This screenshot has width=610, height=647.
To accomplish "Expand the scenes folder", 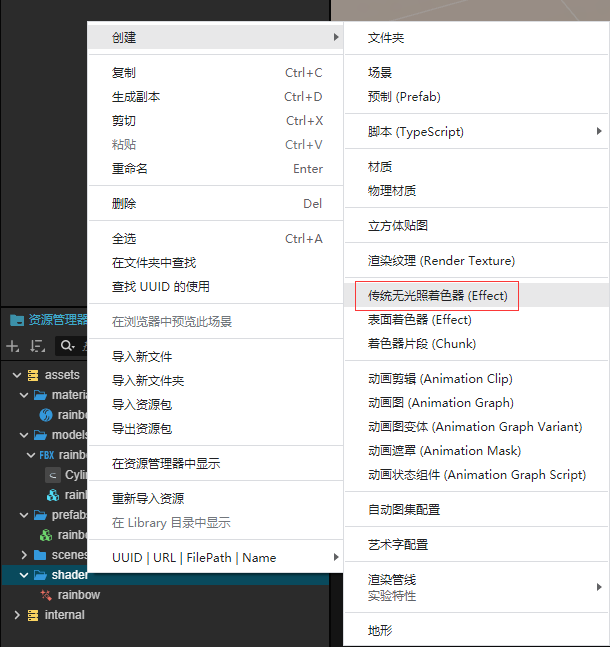I will click(x=24, y=555).
